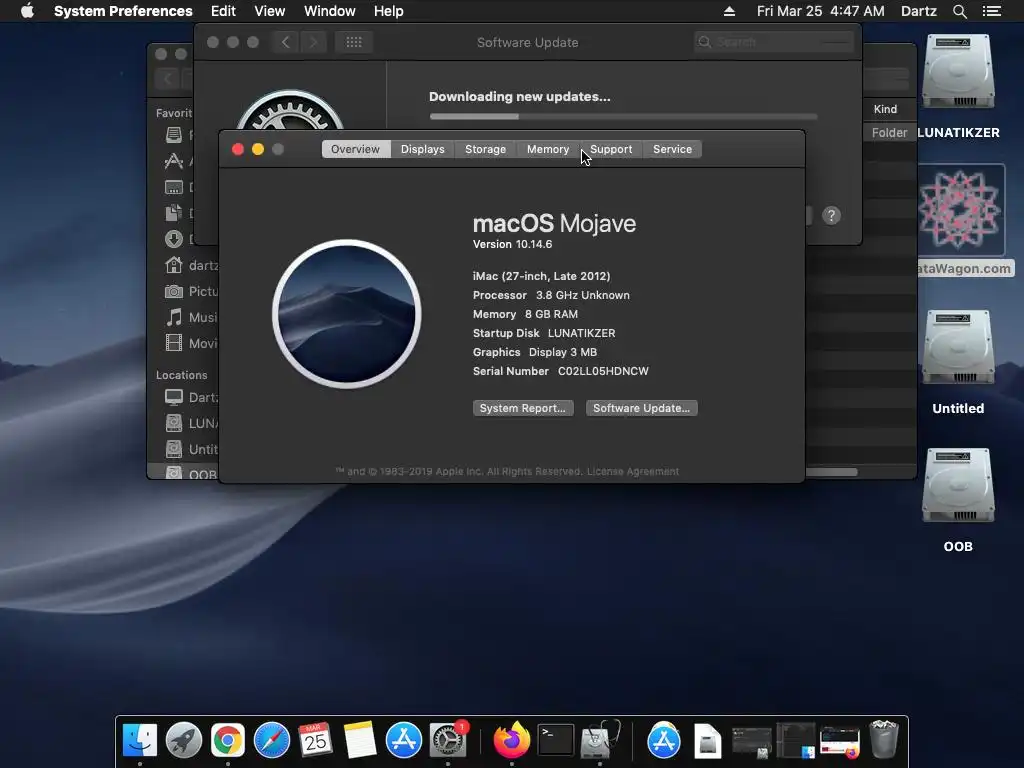Switch to Support tab
1024x768 pixels.
611,149
